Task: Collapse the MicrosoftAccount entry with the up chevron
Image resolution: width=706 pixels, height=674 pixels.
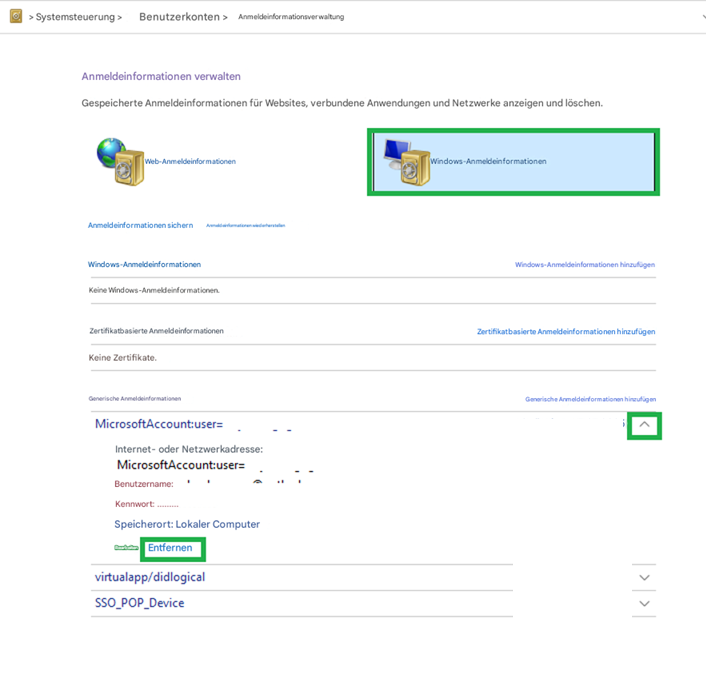Action: [644, 424]
